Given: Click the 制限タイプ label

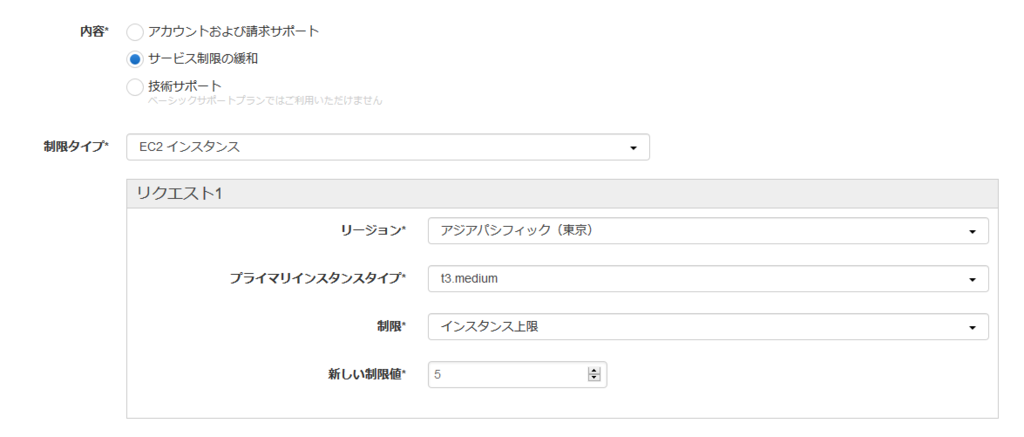Looking at the screenshot, I should pos(76,146).
